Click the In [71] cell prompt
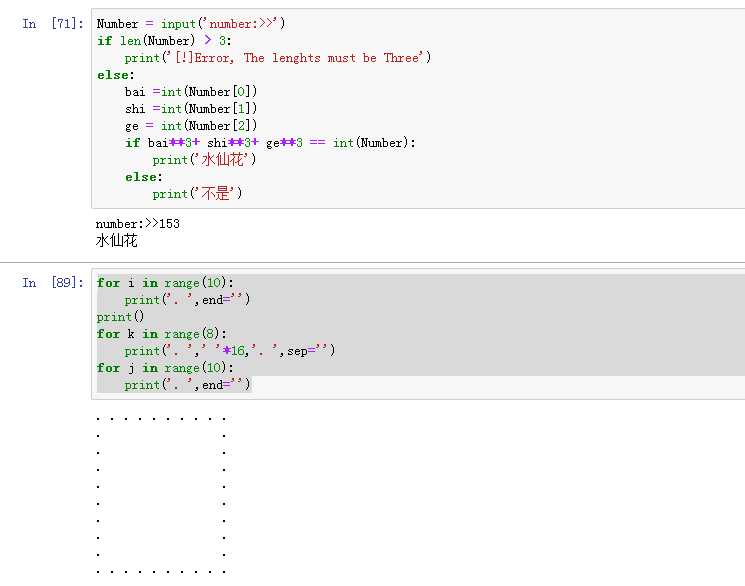Viewport: 745px width, 586px height. click(53, 23)
